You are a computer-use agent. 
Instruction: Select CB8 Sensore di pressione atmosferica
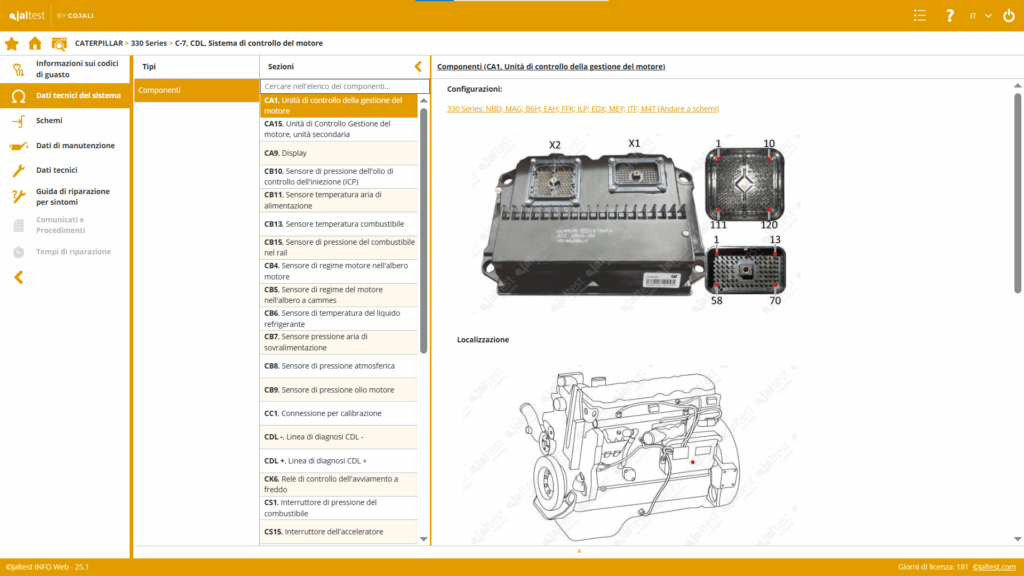(x=339, y=366)
